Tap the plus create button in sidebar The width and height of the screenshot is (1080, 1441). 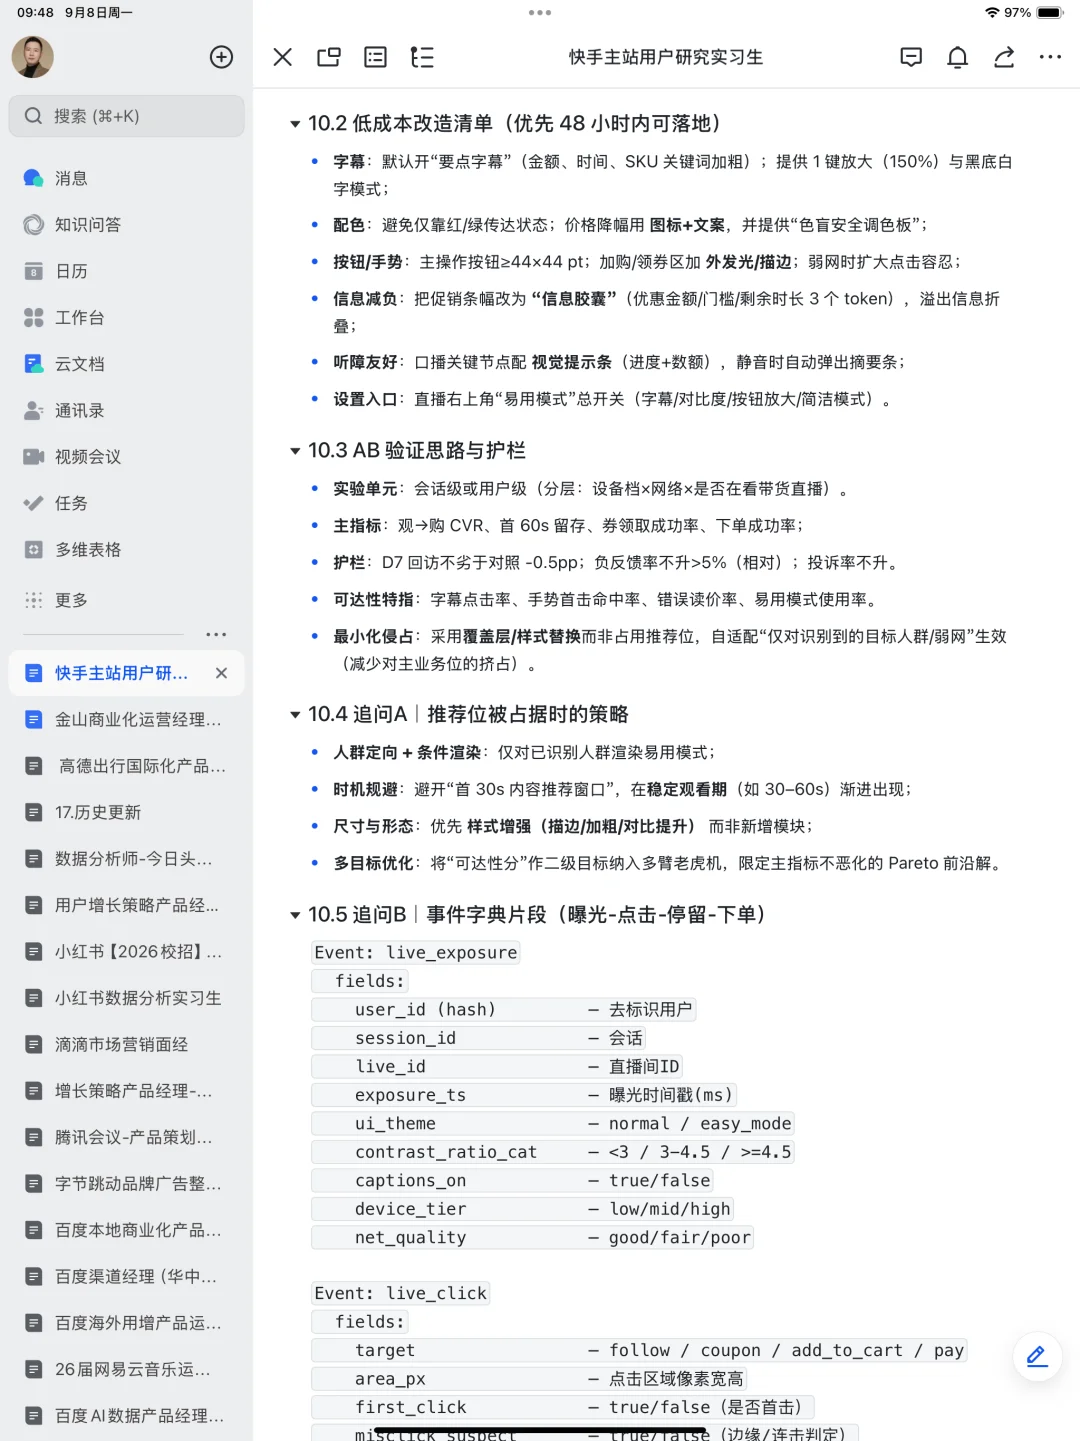click(x=221, y=57)
